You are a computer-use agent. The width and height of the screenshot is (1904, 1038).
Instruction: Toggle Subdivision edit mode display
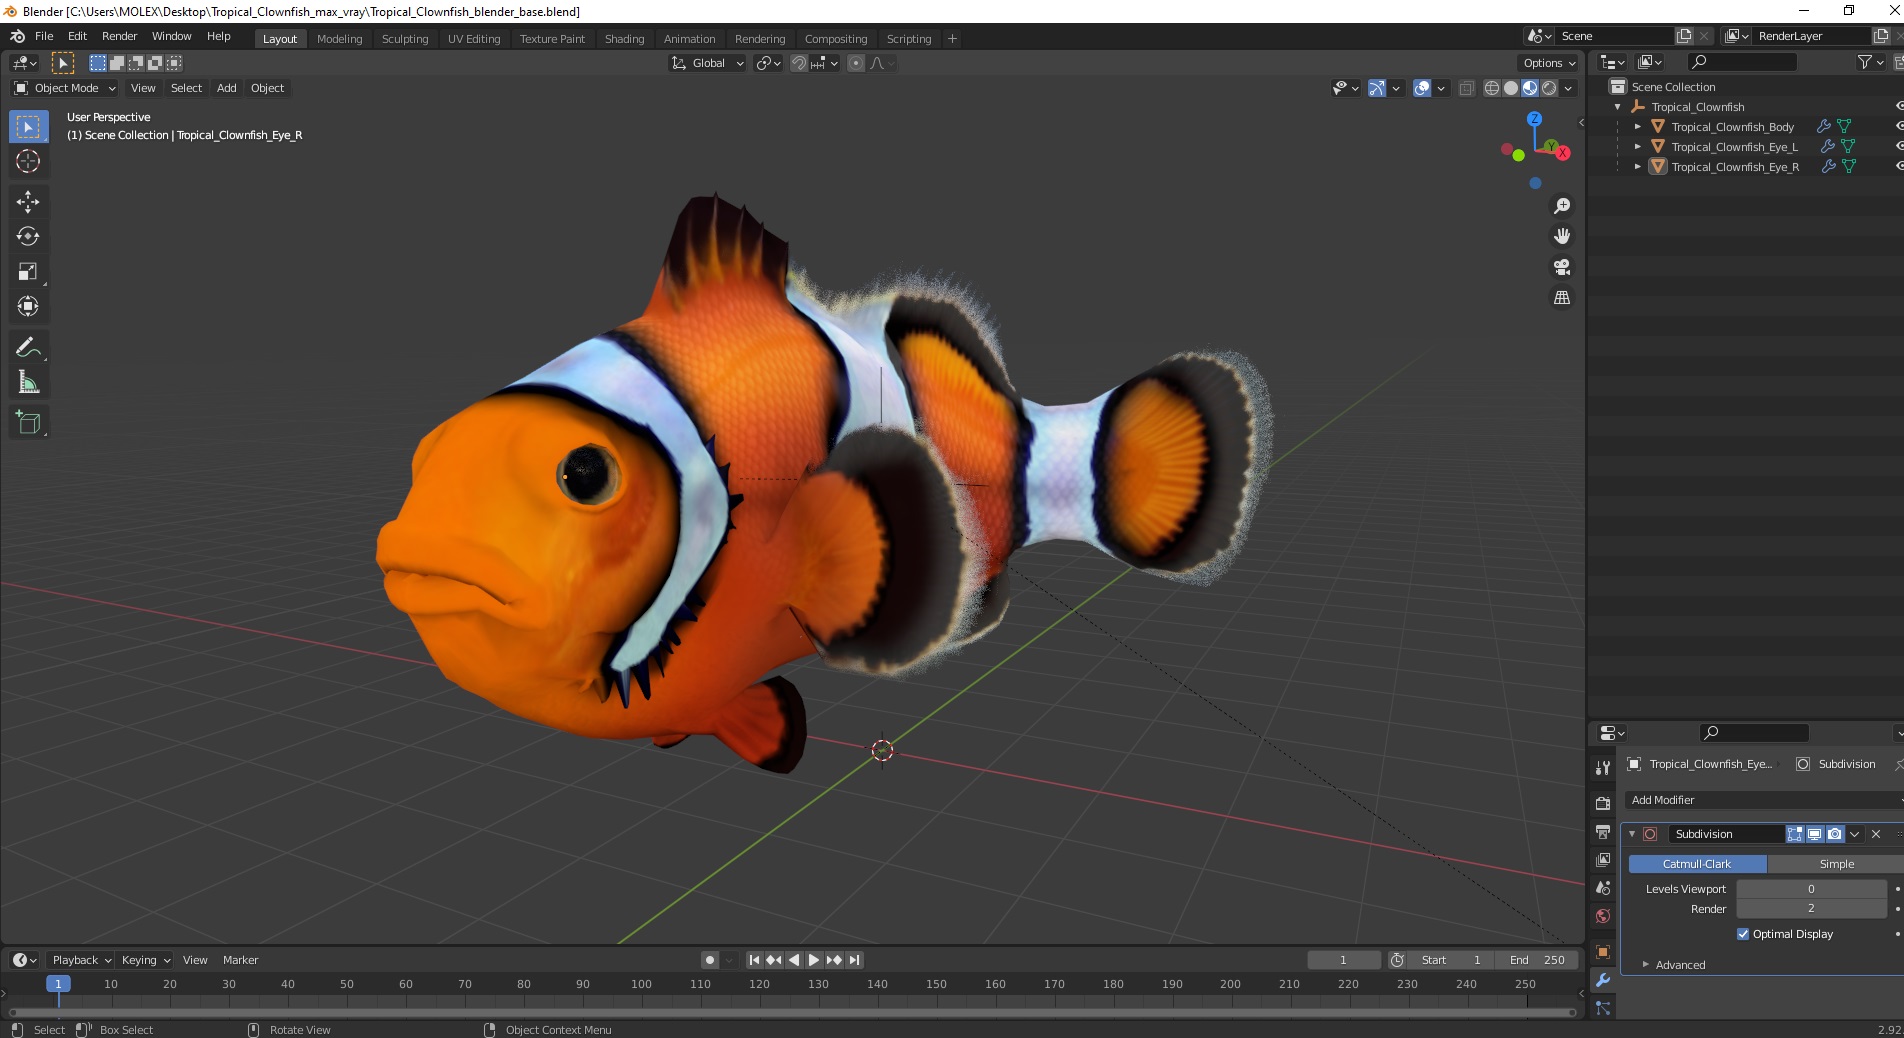[1795, 834]
